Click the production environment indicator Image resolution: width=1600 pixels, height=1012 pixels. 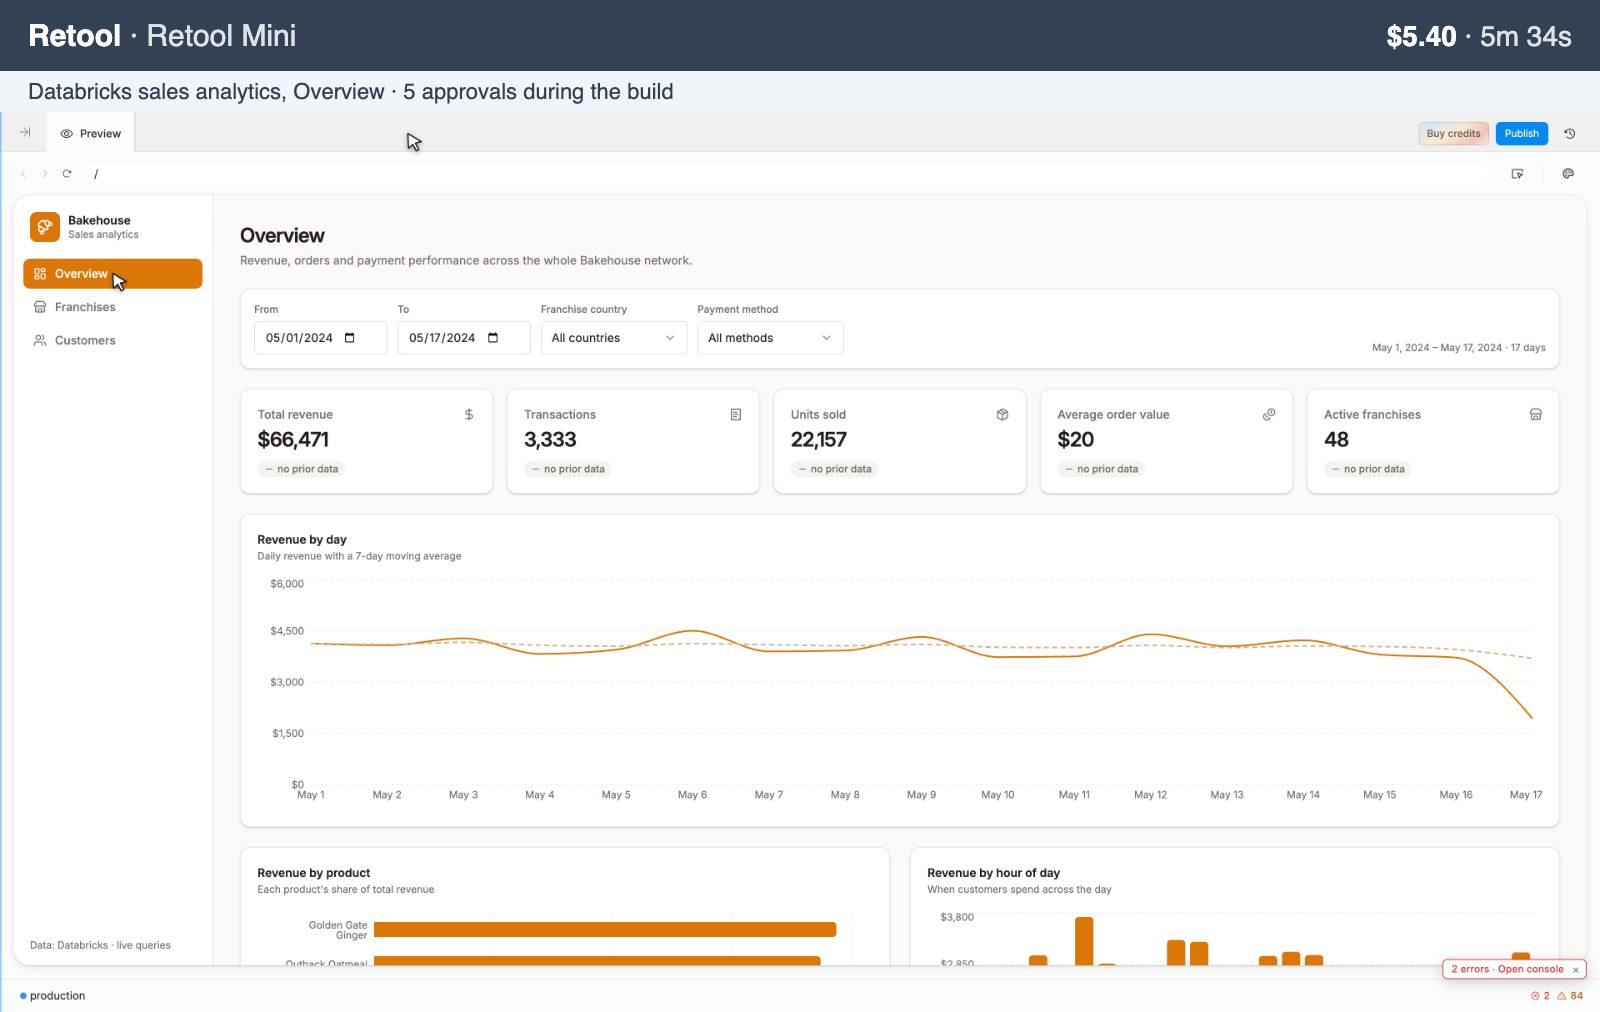point(53,996)
